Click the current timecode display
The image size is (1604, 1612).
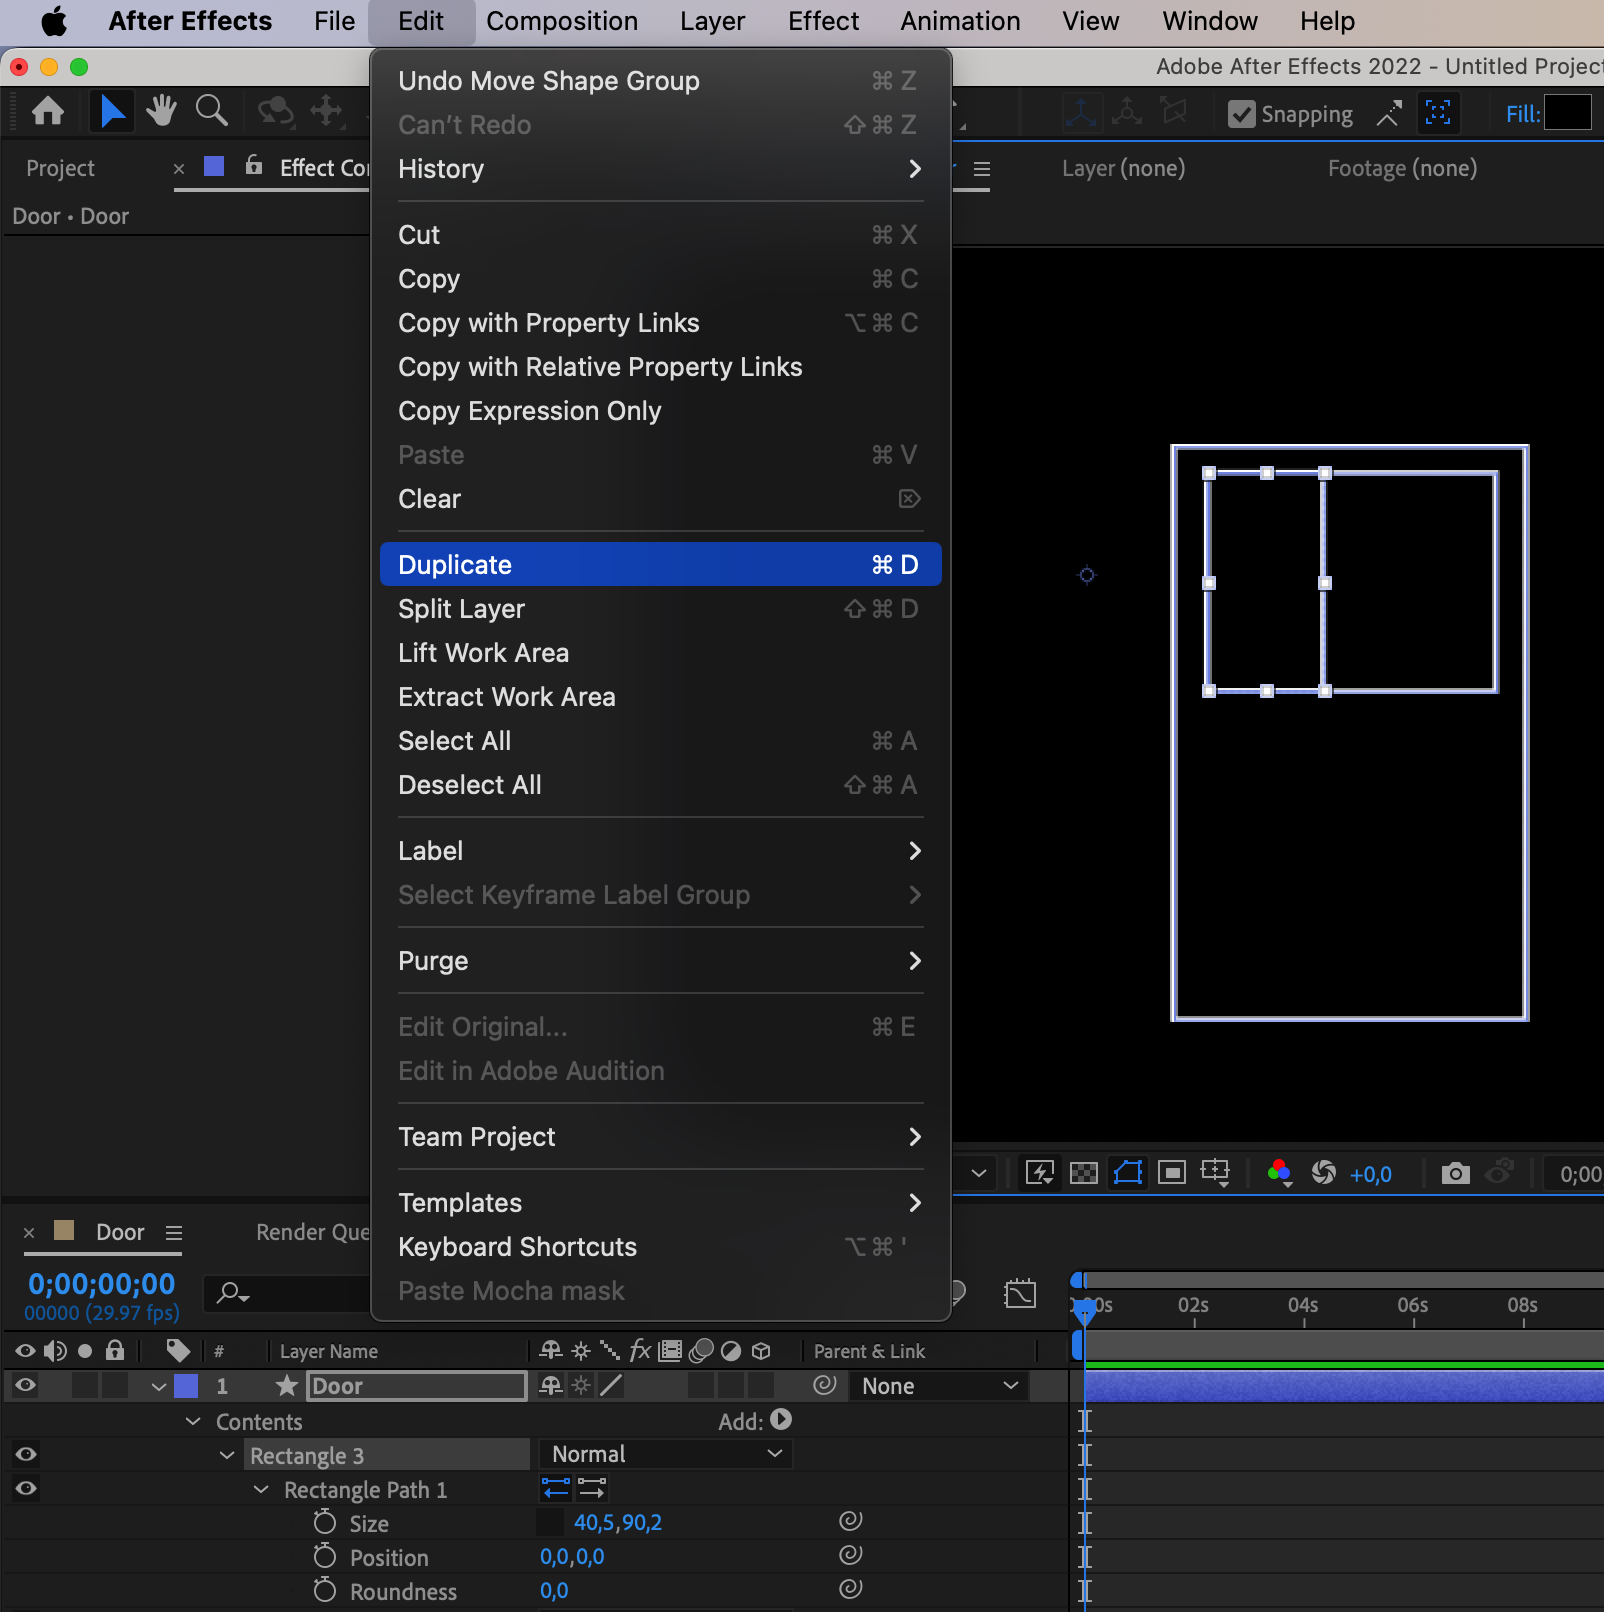101,1284
